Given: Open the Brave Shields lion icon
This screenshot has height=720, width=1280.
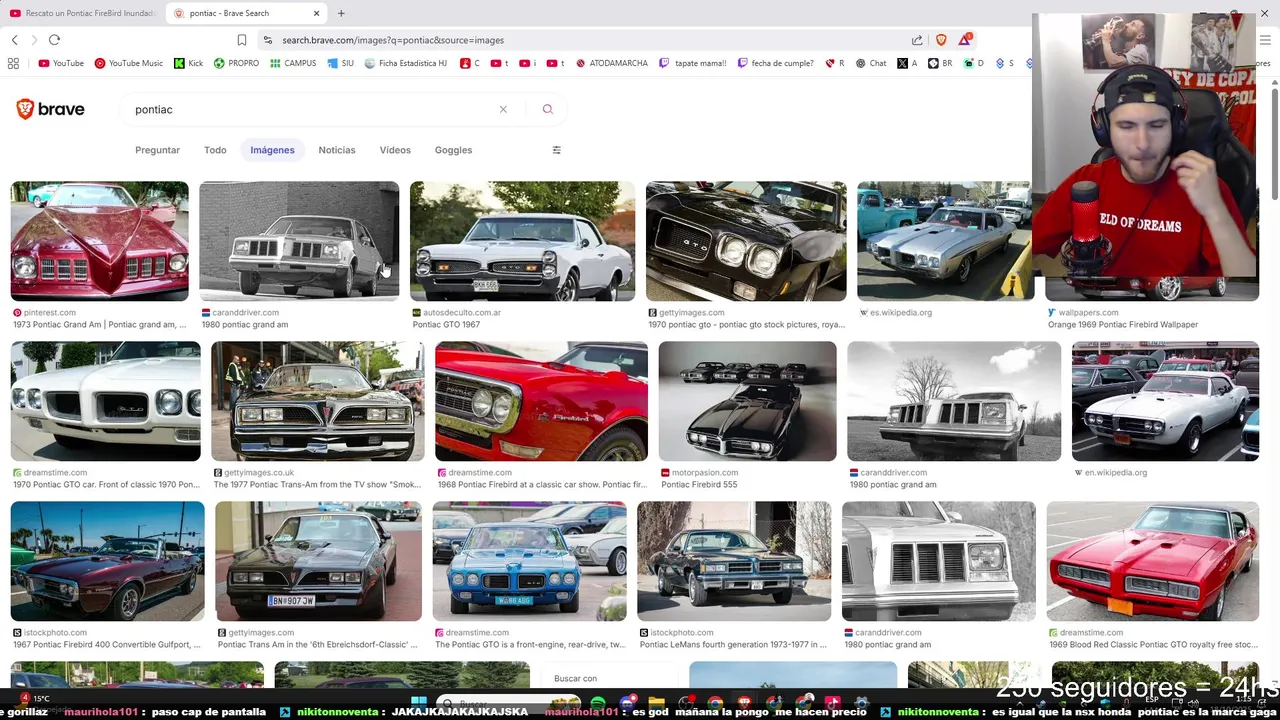Looking at the screenshot, I should coord(941,40).
